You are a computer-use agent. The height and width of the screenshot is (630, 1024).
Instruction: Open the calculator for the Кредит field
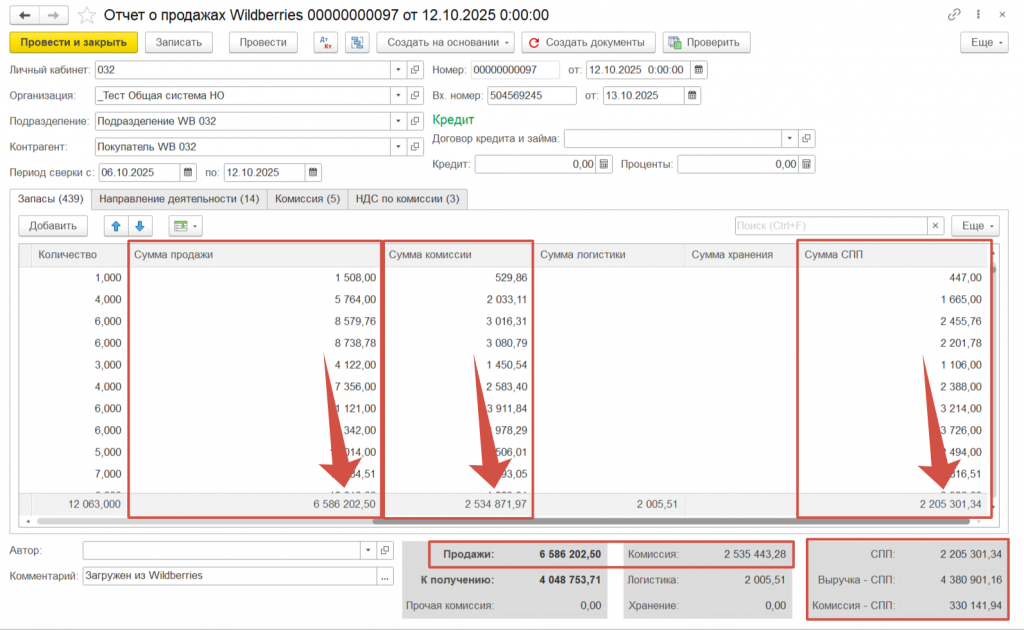coord(603,164)
